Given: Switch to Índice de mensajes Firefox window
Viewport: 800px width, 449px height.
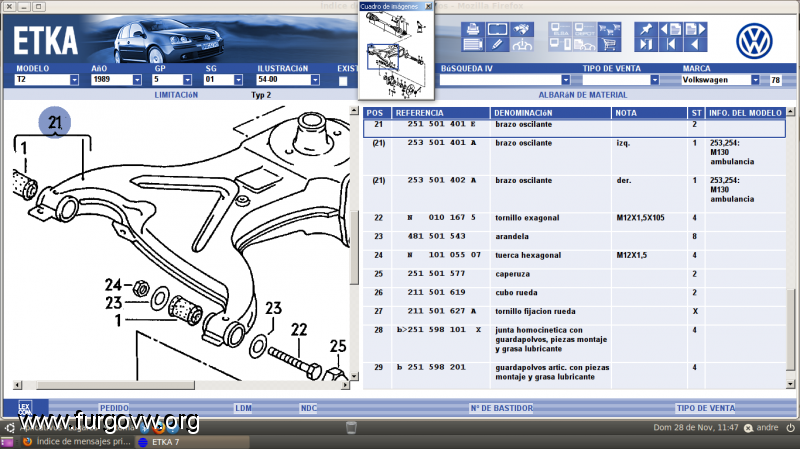Looking at the screenshot, I should [77, 442].
